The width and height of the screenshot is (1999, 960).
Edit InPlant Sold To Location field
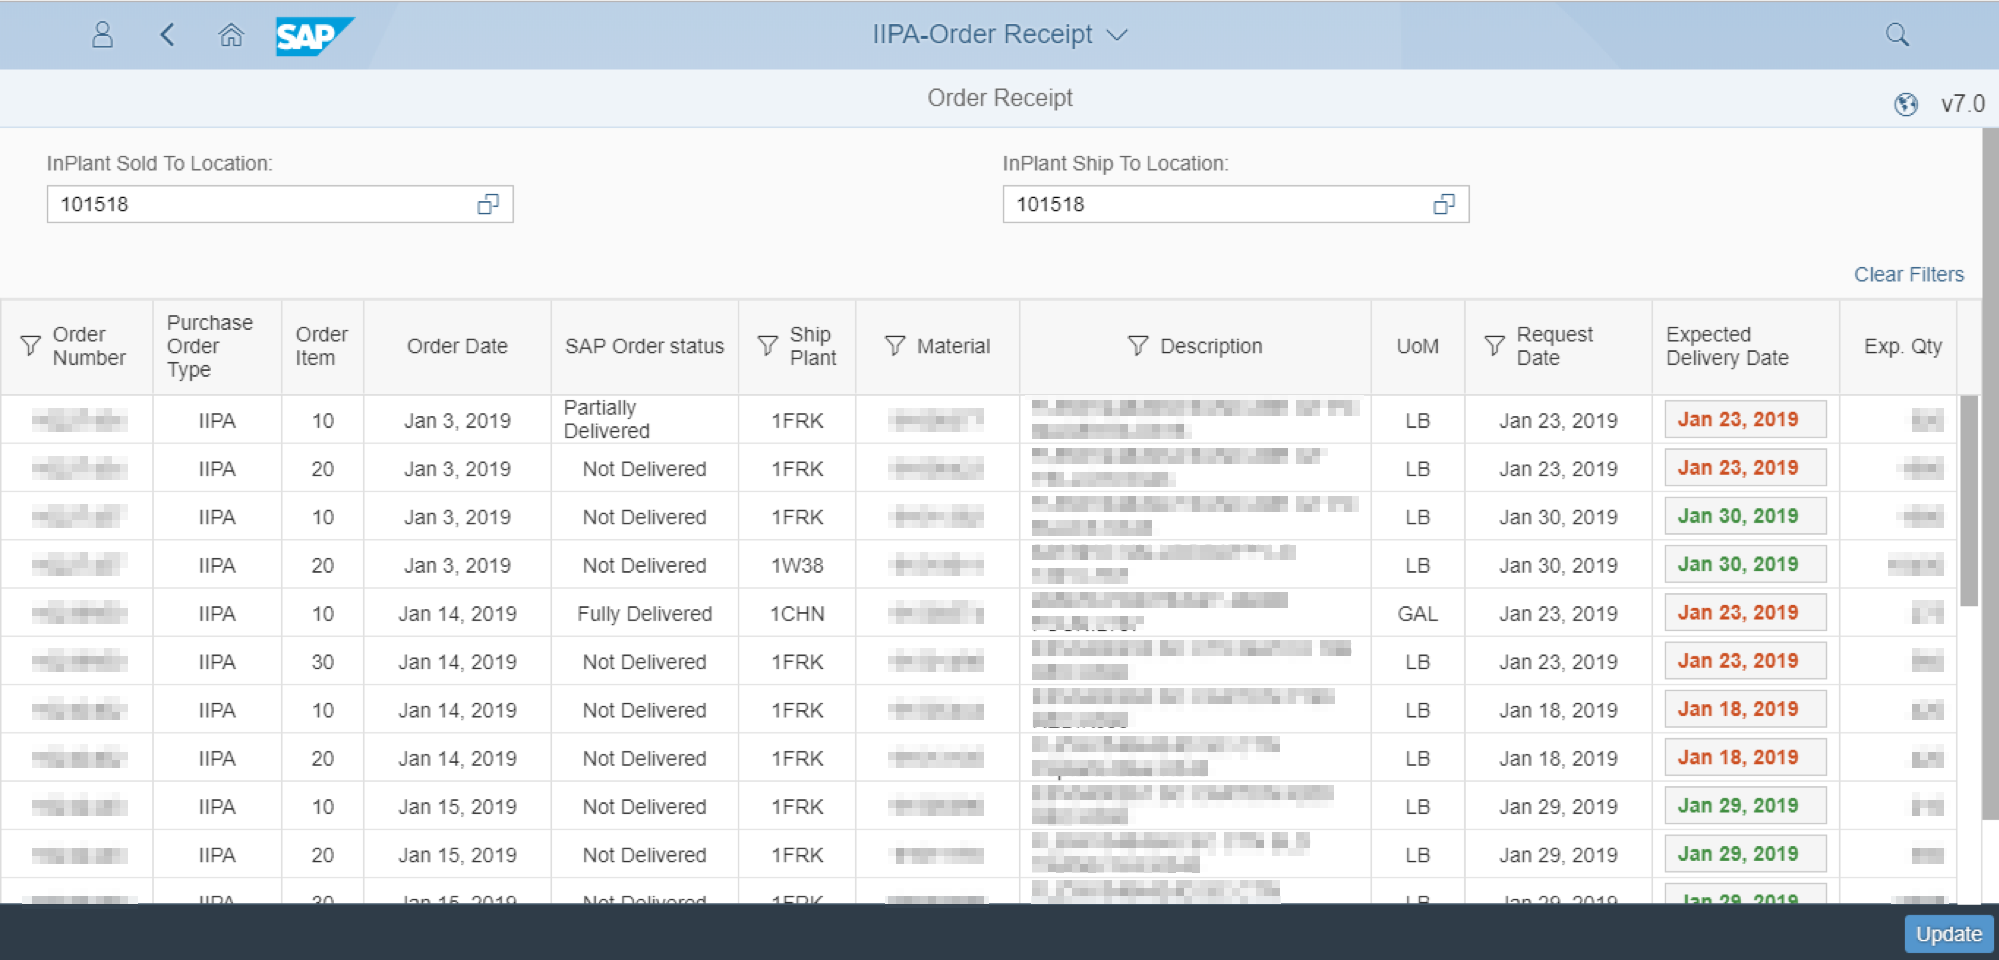tap(280, 204)
